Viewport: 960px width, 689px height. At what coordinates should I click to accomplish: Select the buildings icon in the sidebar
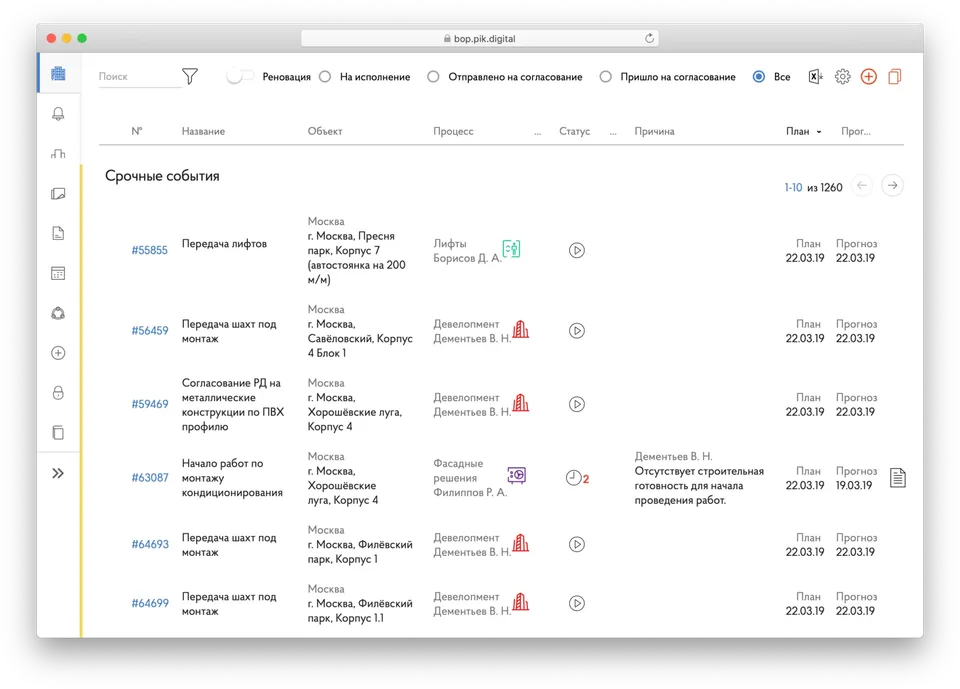click(x=57, y=72)
